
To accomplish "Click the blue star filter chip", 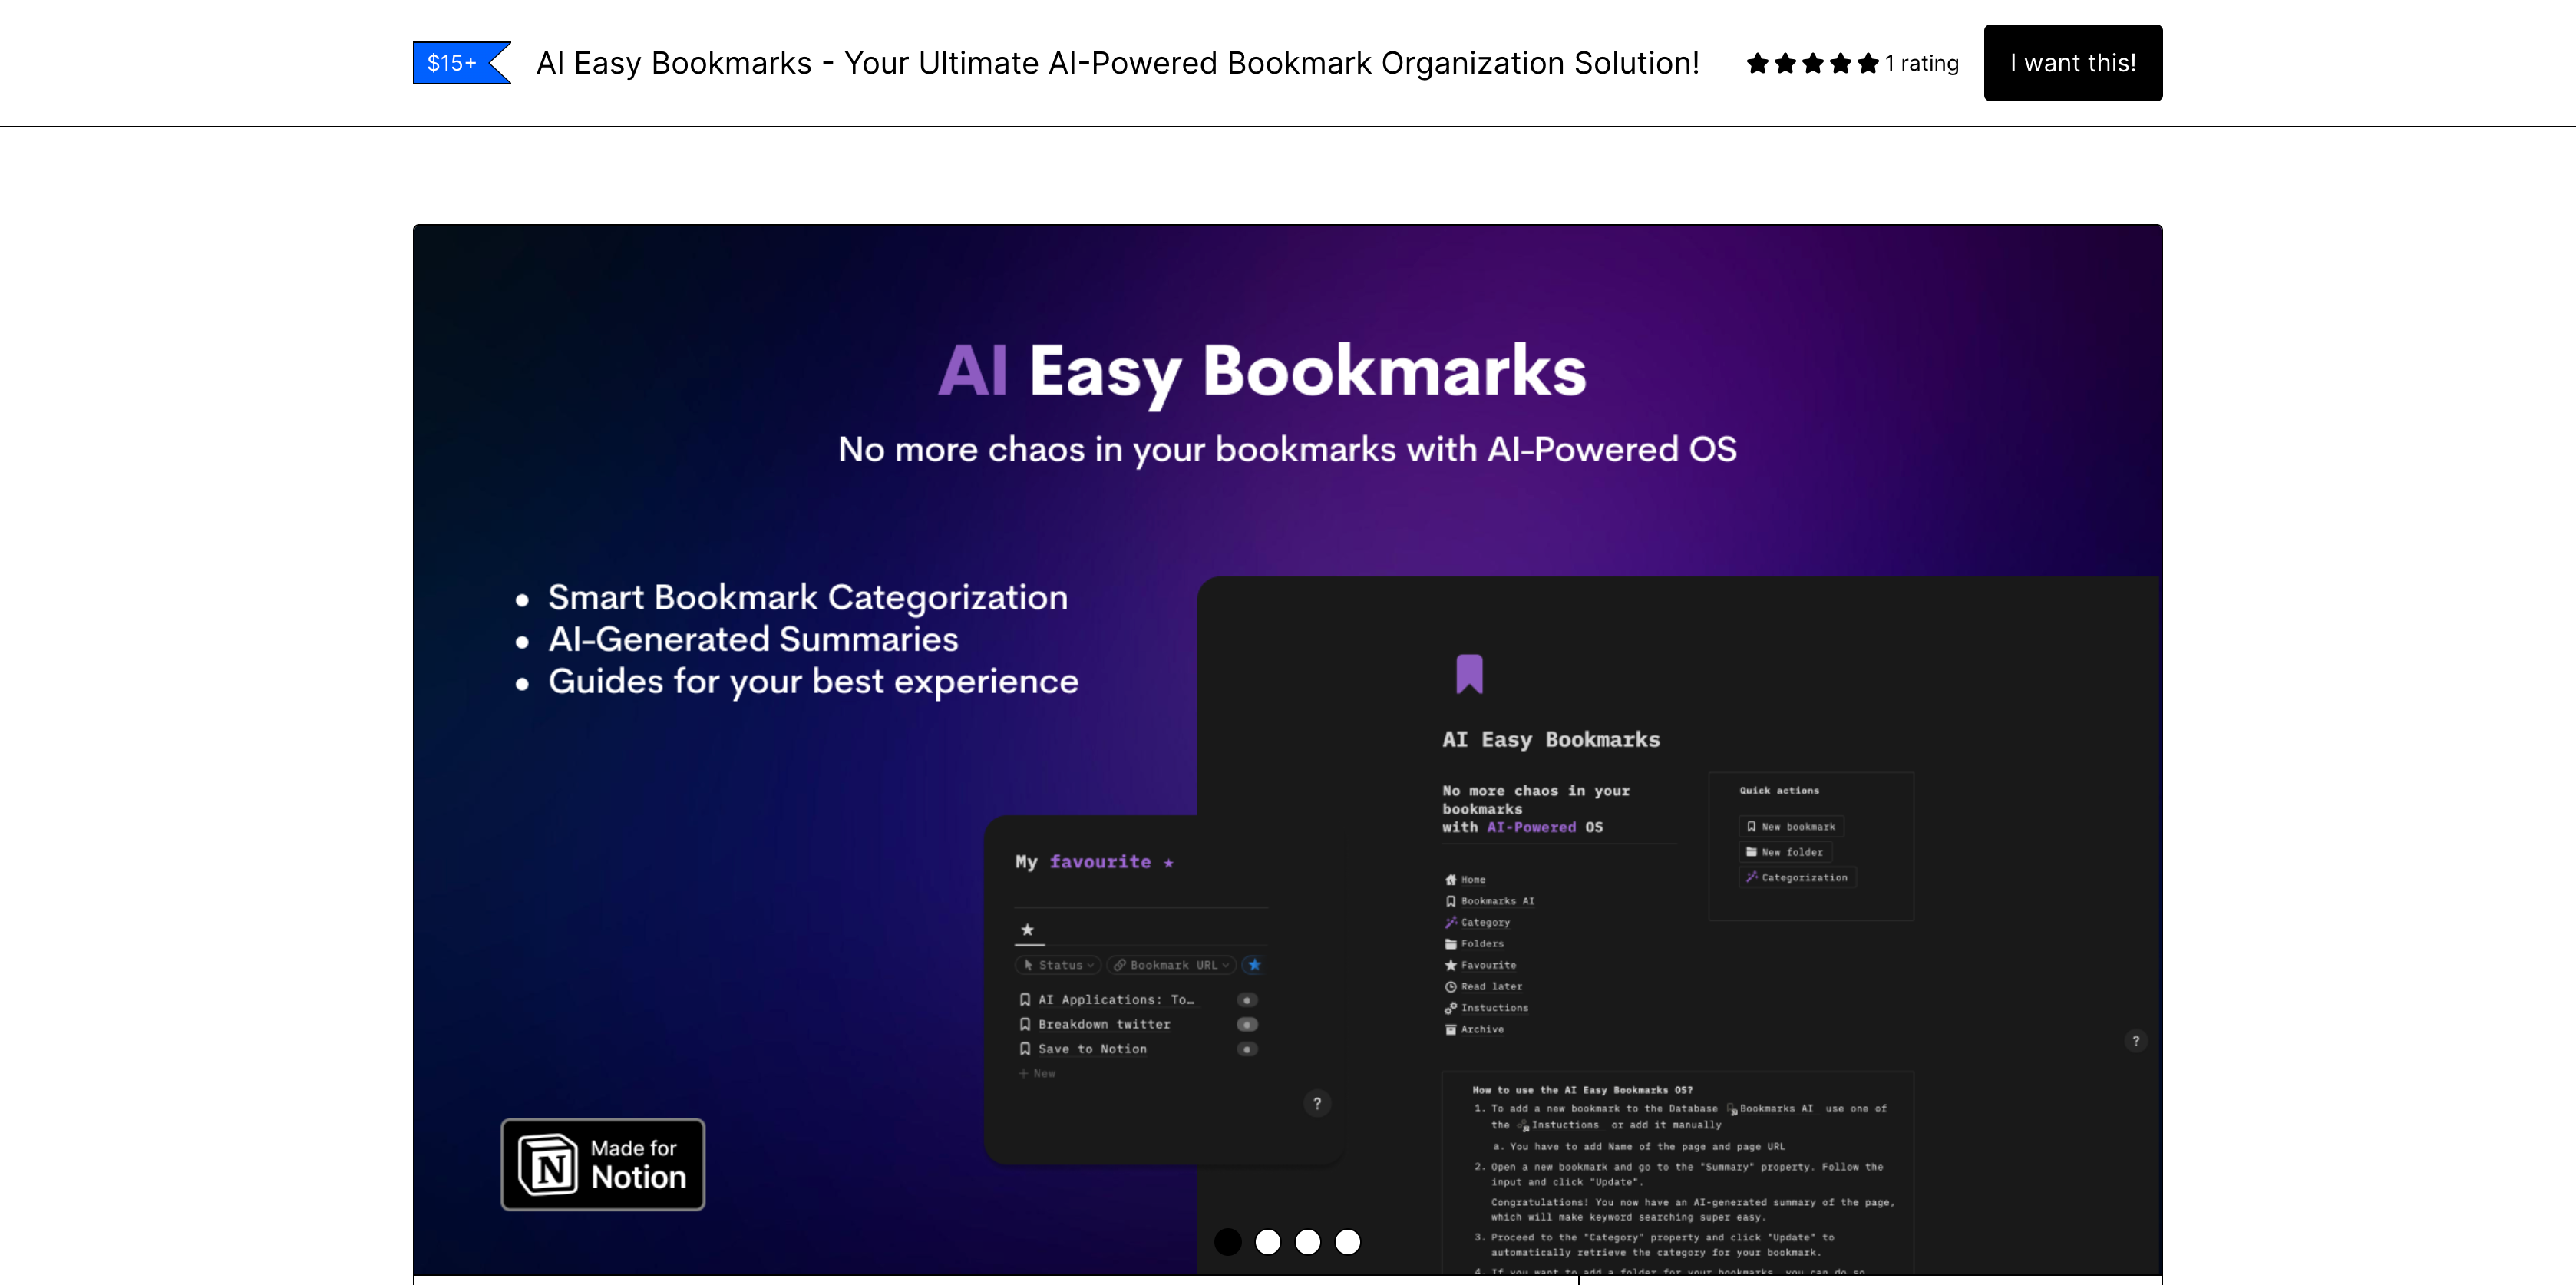I will [x=1254, y=965].
